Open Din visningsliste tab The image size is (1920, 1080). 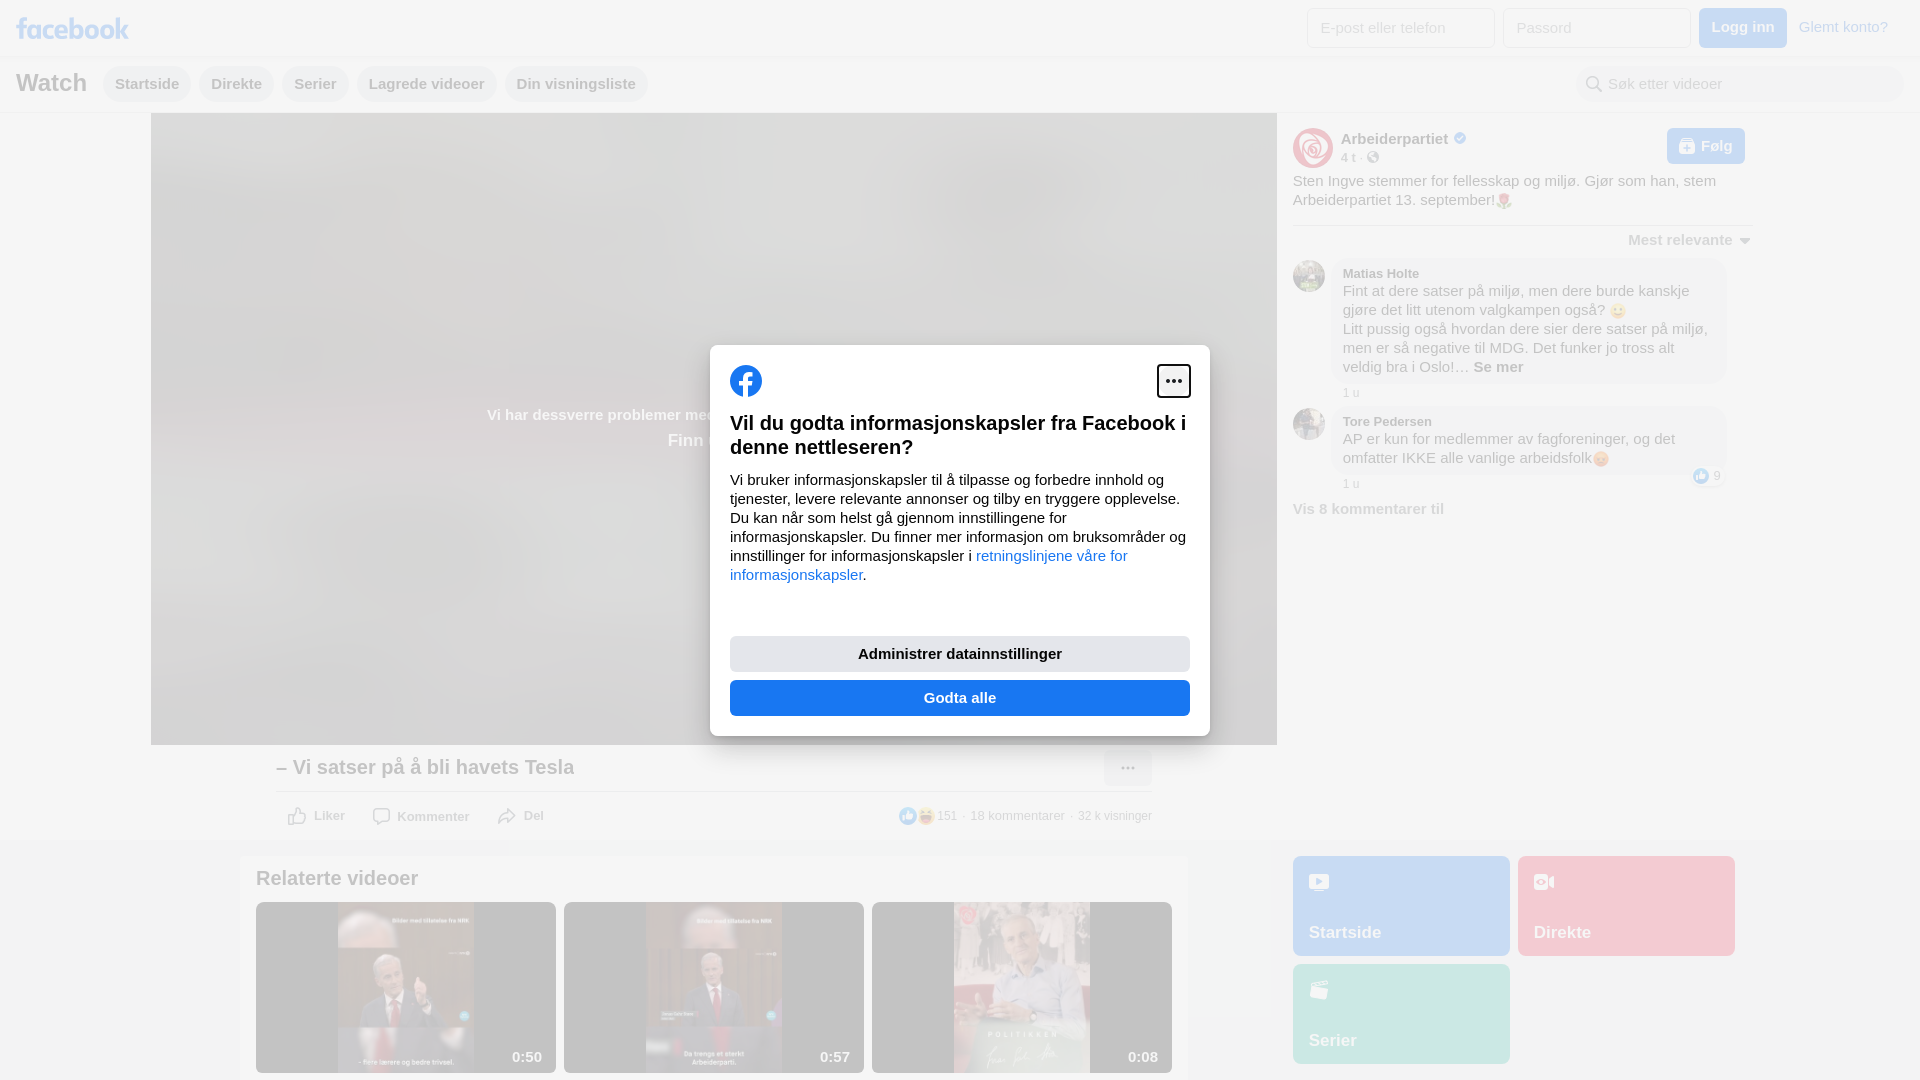pos(576,84)
